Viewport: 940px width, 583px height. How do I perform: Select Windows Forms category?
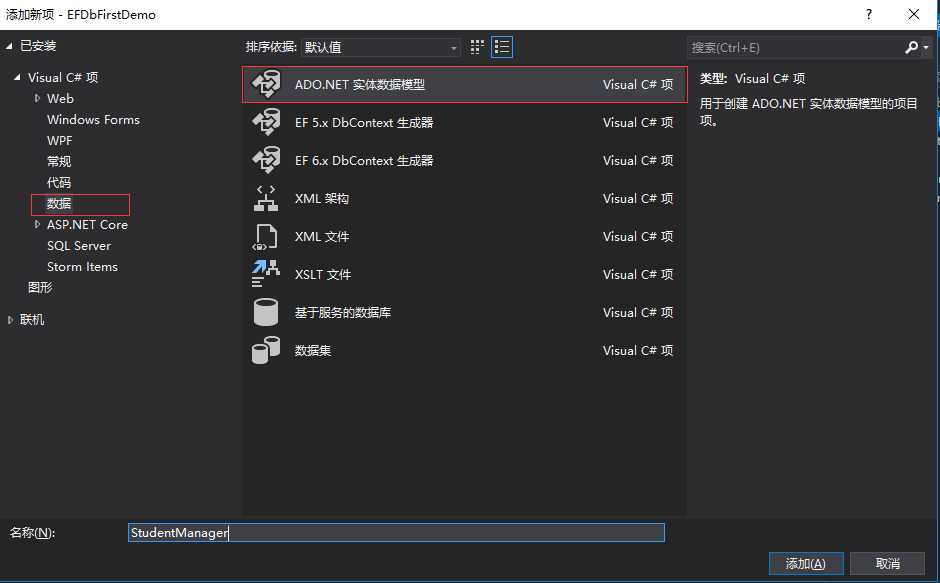94,119
